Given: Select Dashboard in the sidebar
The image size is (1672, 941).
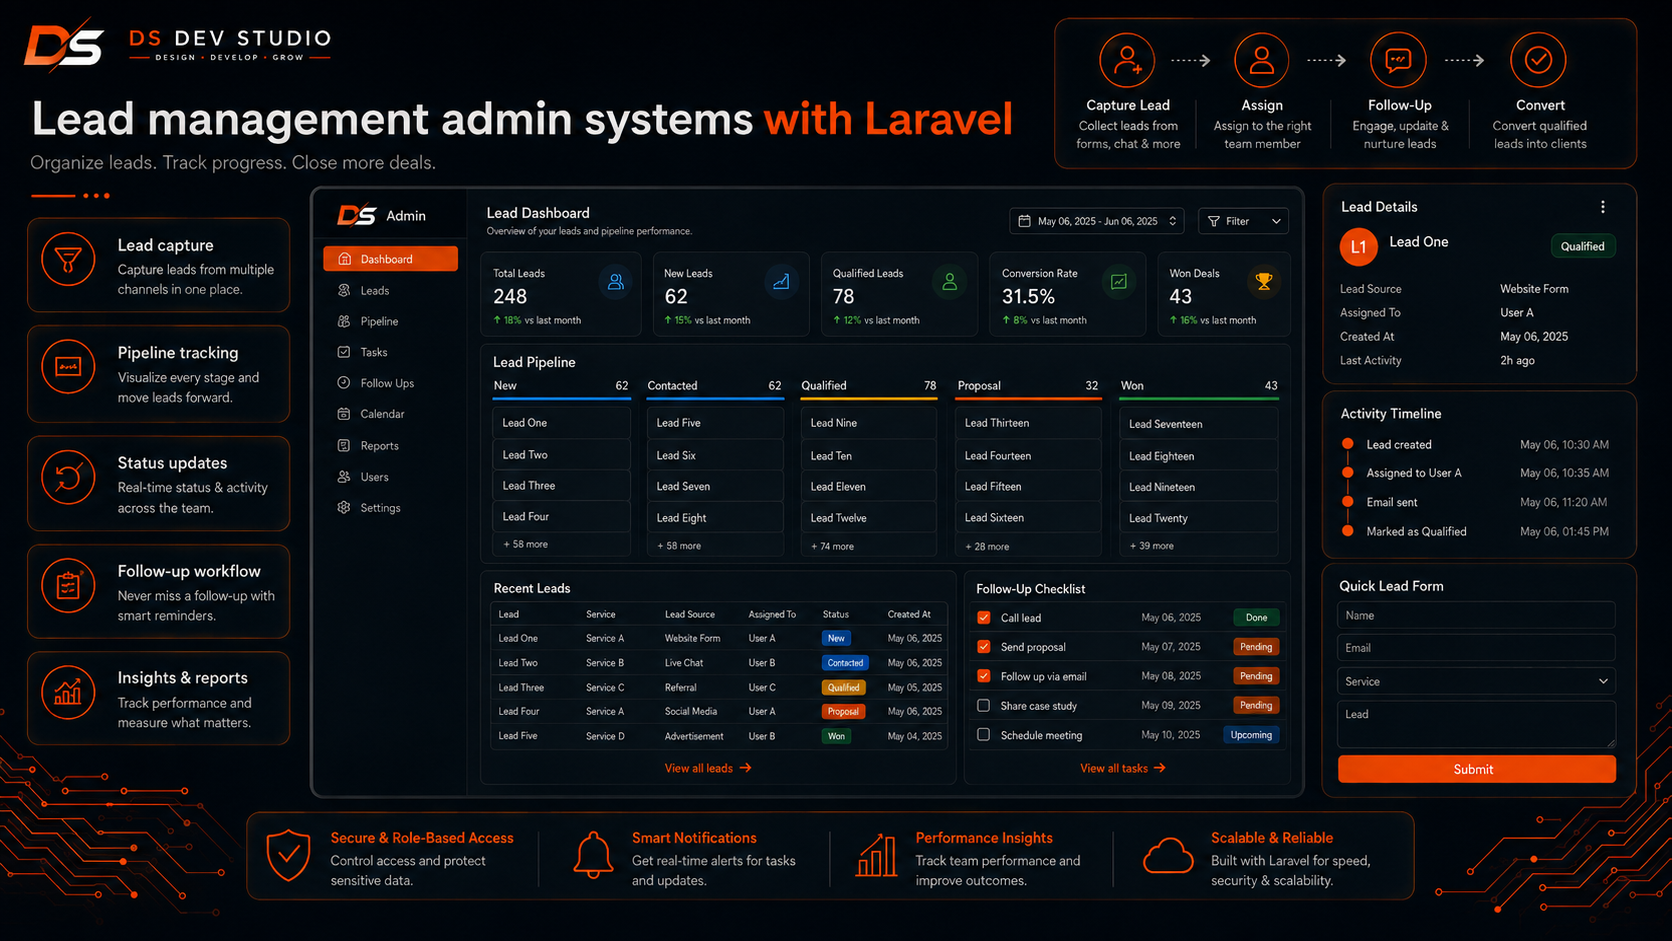Looking at the screenshot, I should pos(390,259).
